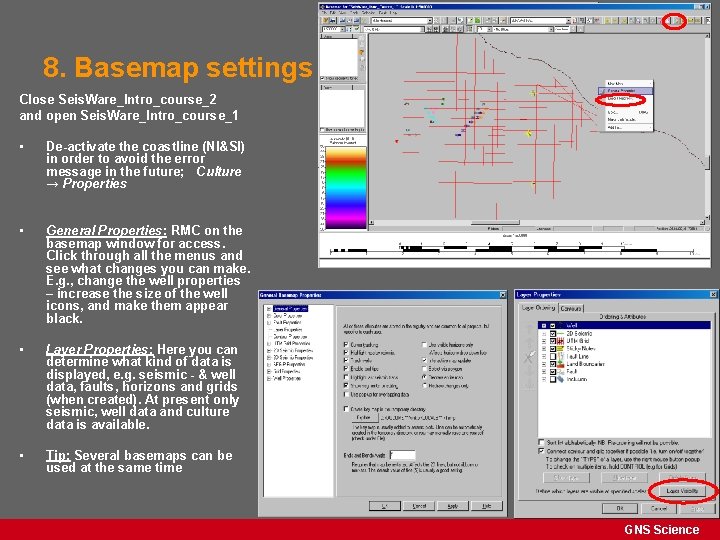Expand 2D Seismic Properties tree node
720x540 pixels.
(269, 350)
